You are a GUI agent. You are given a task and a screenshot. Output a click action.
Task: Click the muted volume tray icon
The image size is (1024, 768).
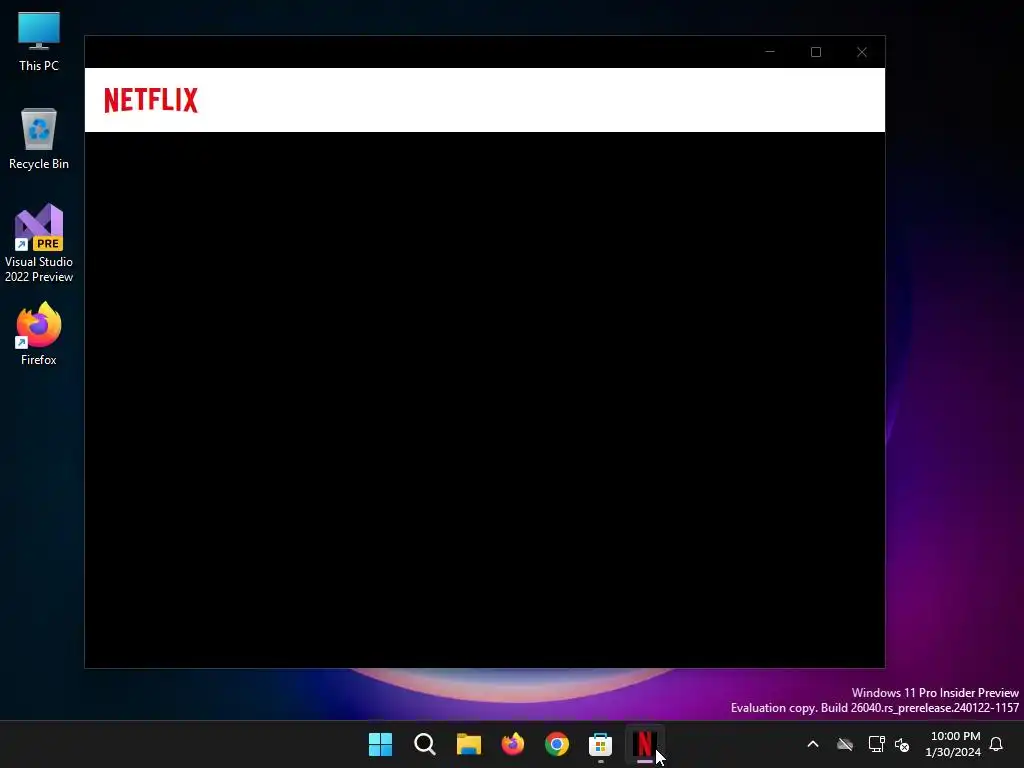903,744
